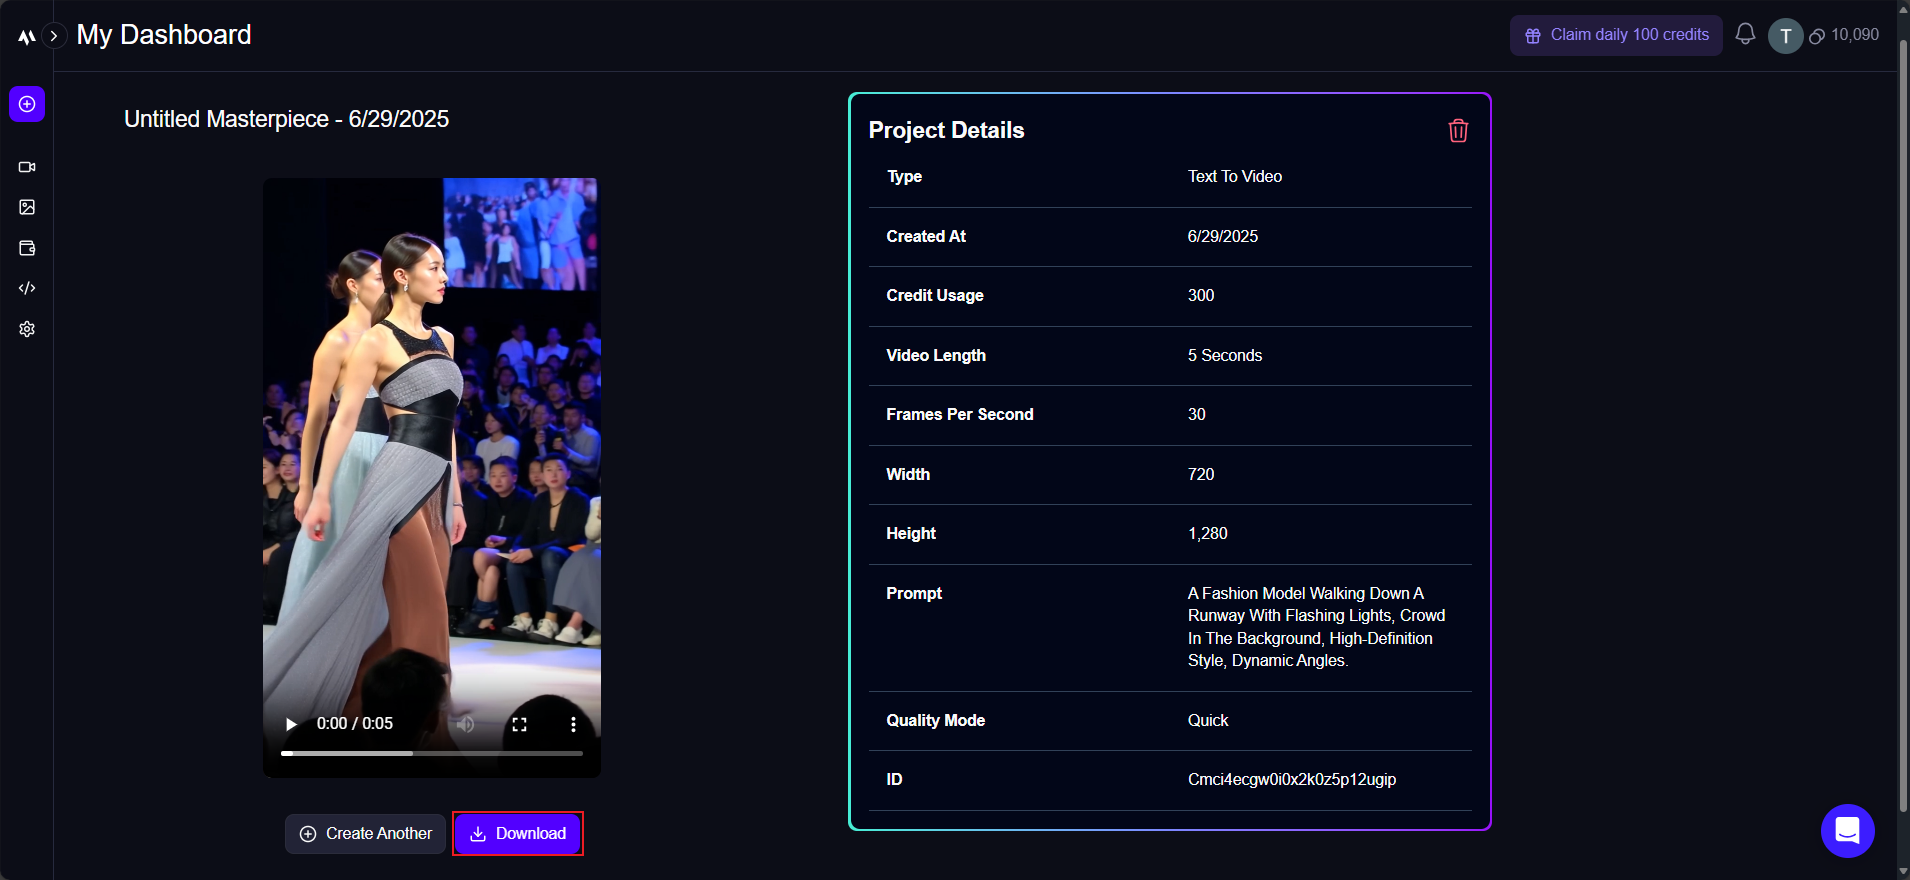Open user profile avatar menu

(x=1785, y=36)
